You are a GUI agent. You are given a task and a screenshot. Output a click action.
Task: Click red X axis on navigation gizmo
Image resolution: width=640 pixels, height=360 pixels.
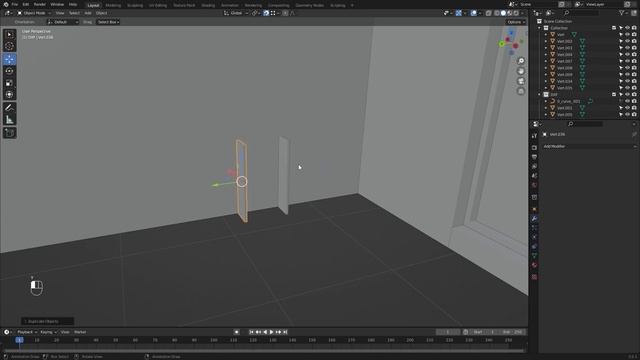[516, 46]
